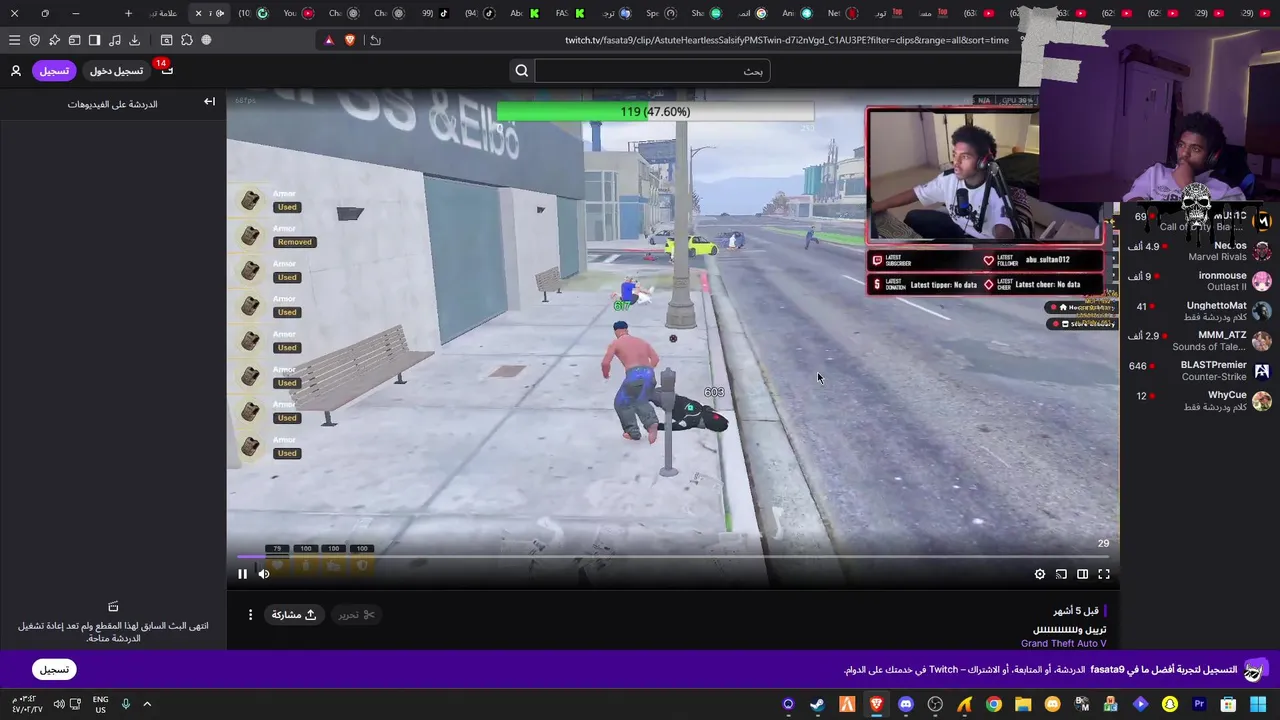
Task: Open Steam from the taskbar
Action: coord(817,704)
